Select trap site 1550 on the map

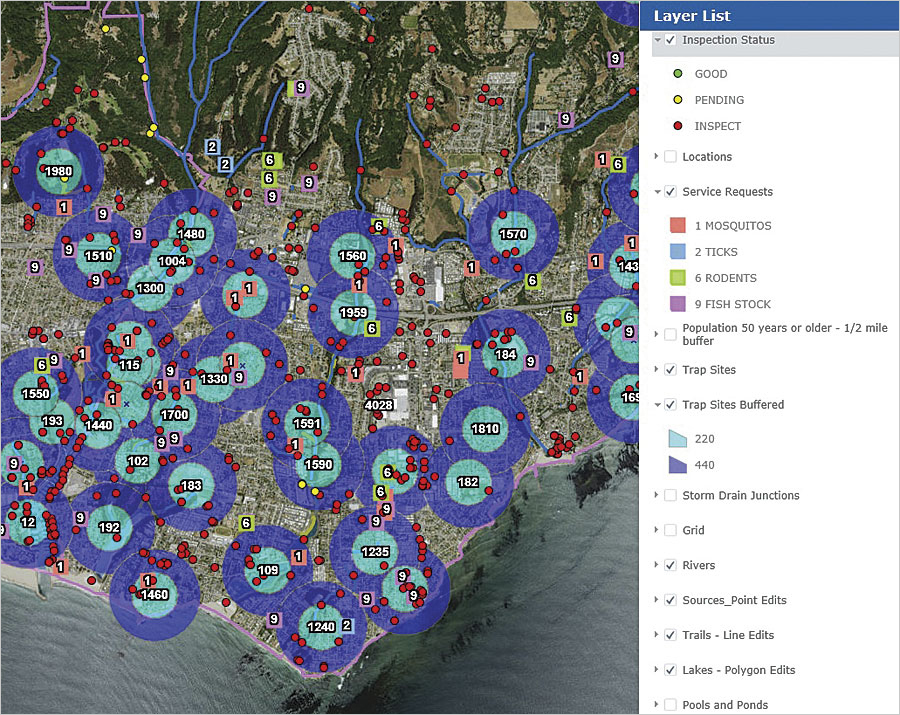[x=36, y=394]
